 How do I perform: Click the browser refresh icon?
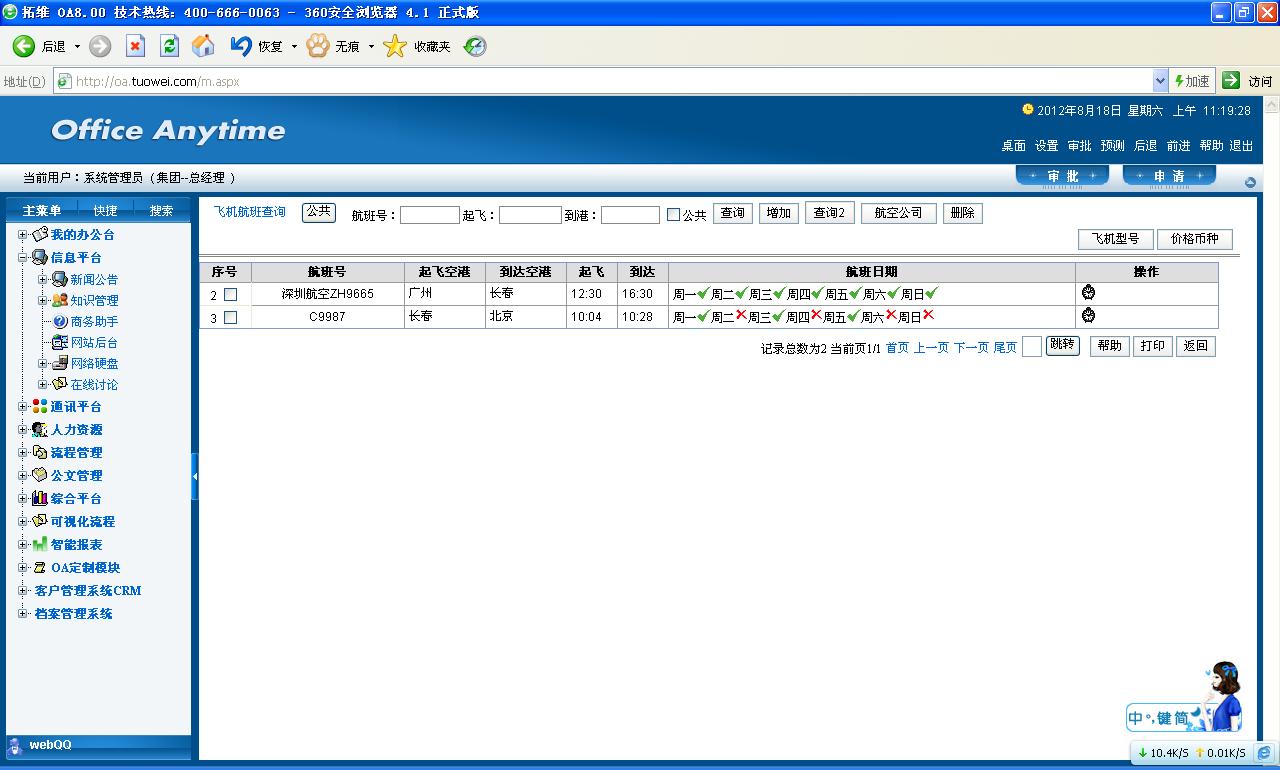coord(169,46)
